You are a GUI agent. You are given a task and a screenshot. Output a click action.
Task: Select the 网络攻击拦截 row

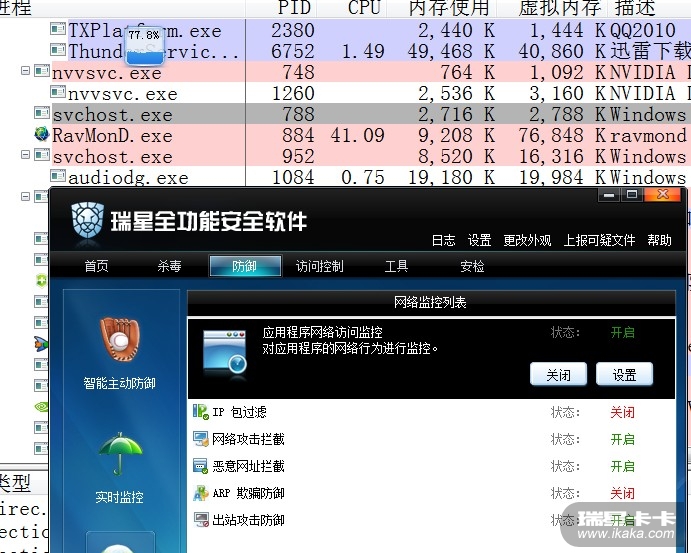coord(431,439)
